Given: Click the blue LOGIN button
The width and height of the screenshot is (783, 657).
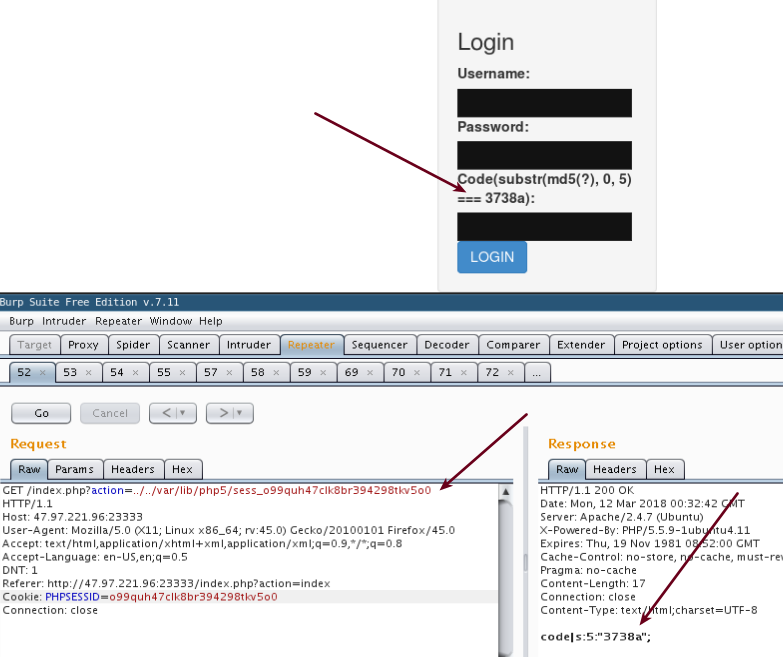Looking at the screenshot, I should (x=492, y=257).
